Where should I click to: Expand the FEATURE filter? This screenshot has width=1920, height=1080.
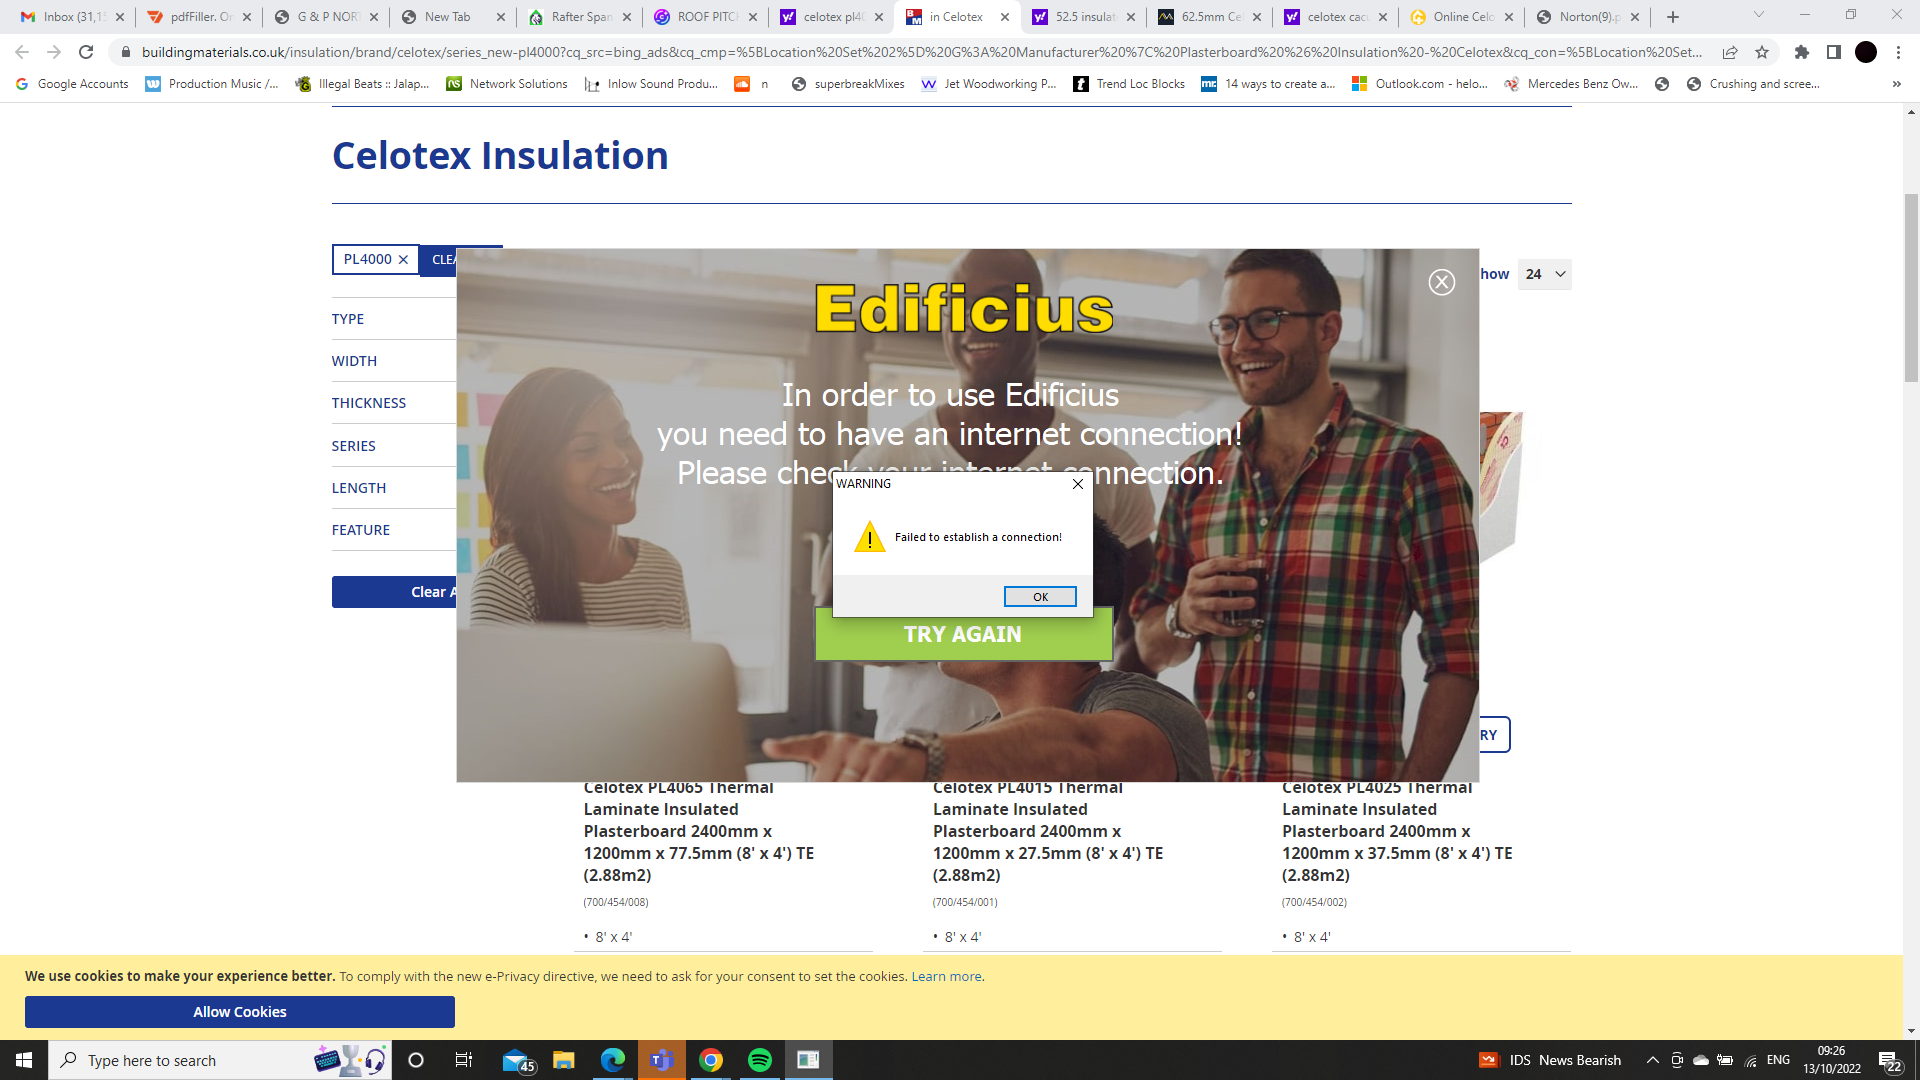tap(394, 530)
